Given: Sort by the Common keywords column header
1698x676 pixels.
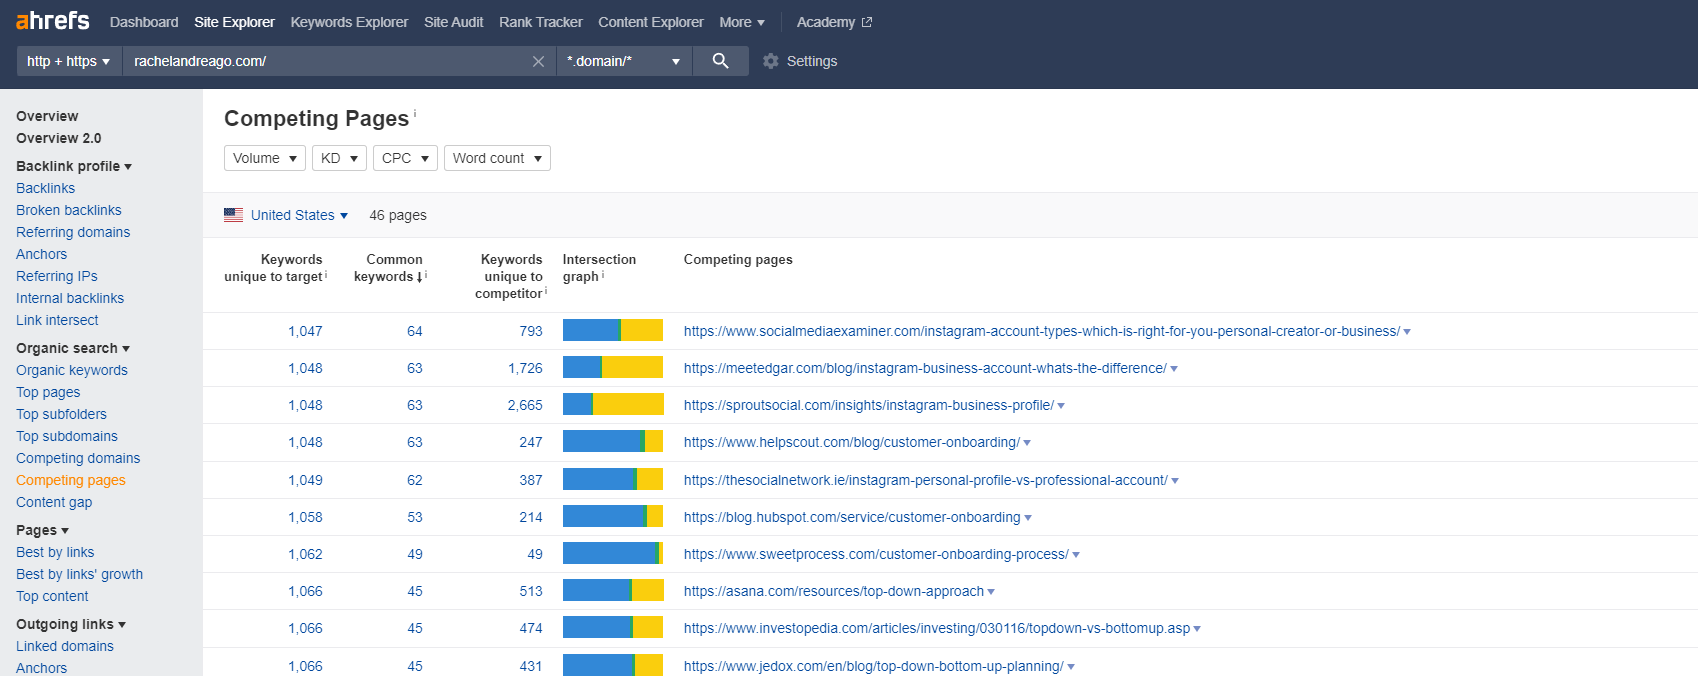Looking at the screenshot, I should click(x=389, y=268).
